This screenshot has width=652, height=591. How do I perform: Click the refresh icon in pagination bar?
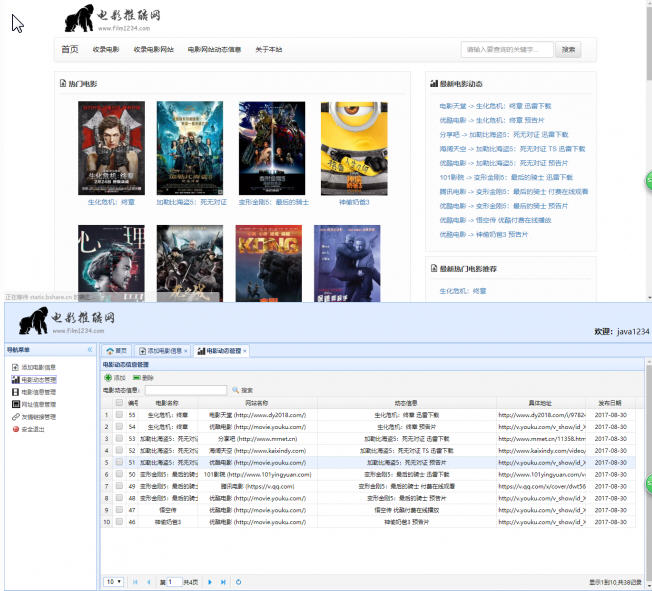coord(238,581)
